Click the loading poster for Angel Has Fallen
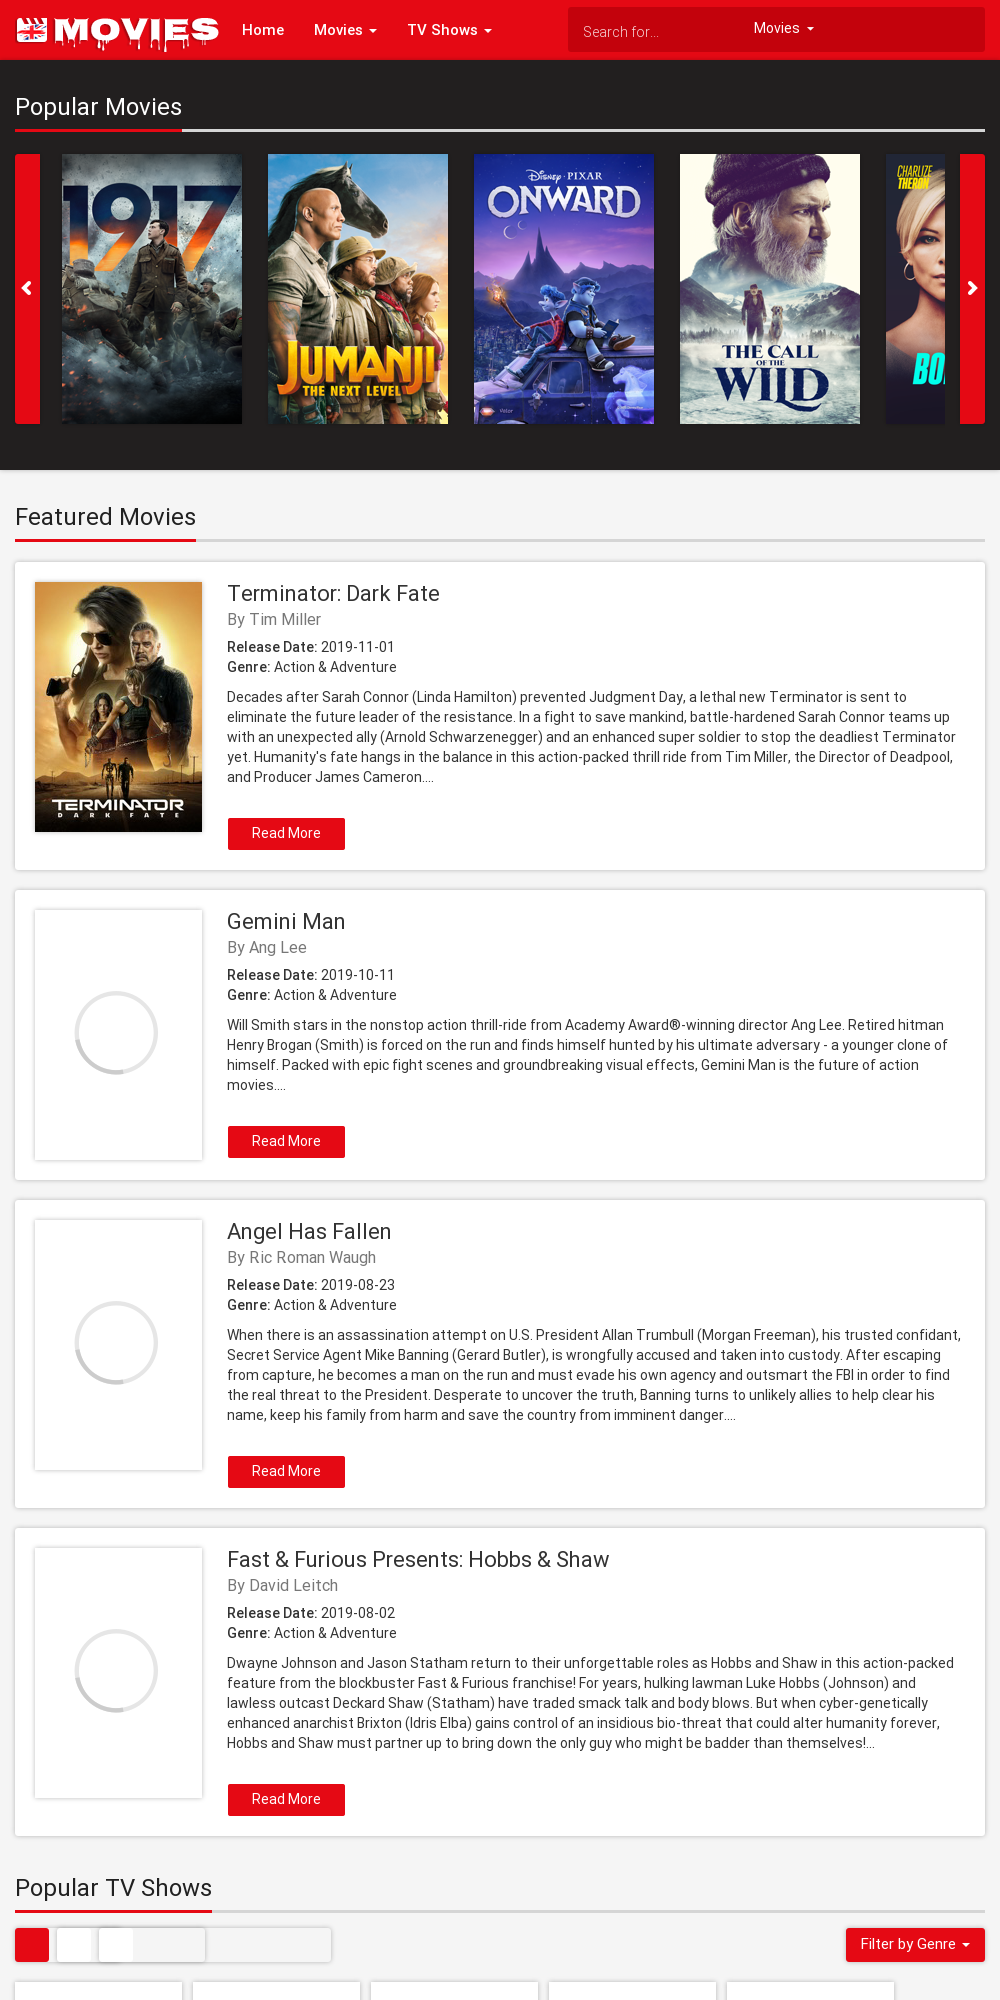This screenshot has height=2000, width=1000. click(118, 1345)
